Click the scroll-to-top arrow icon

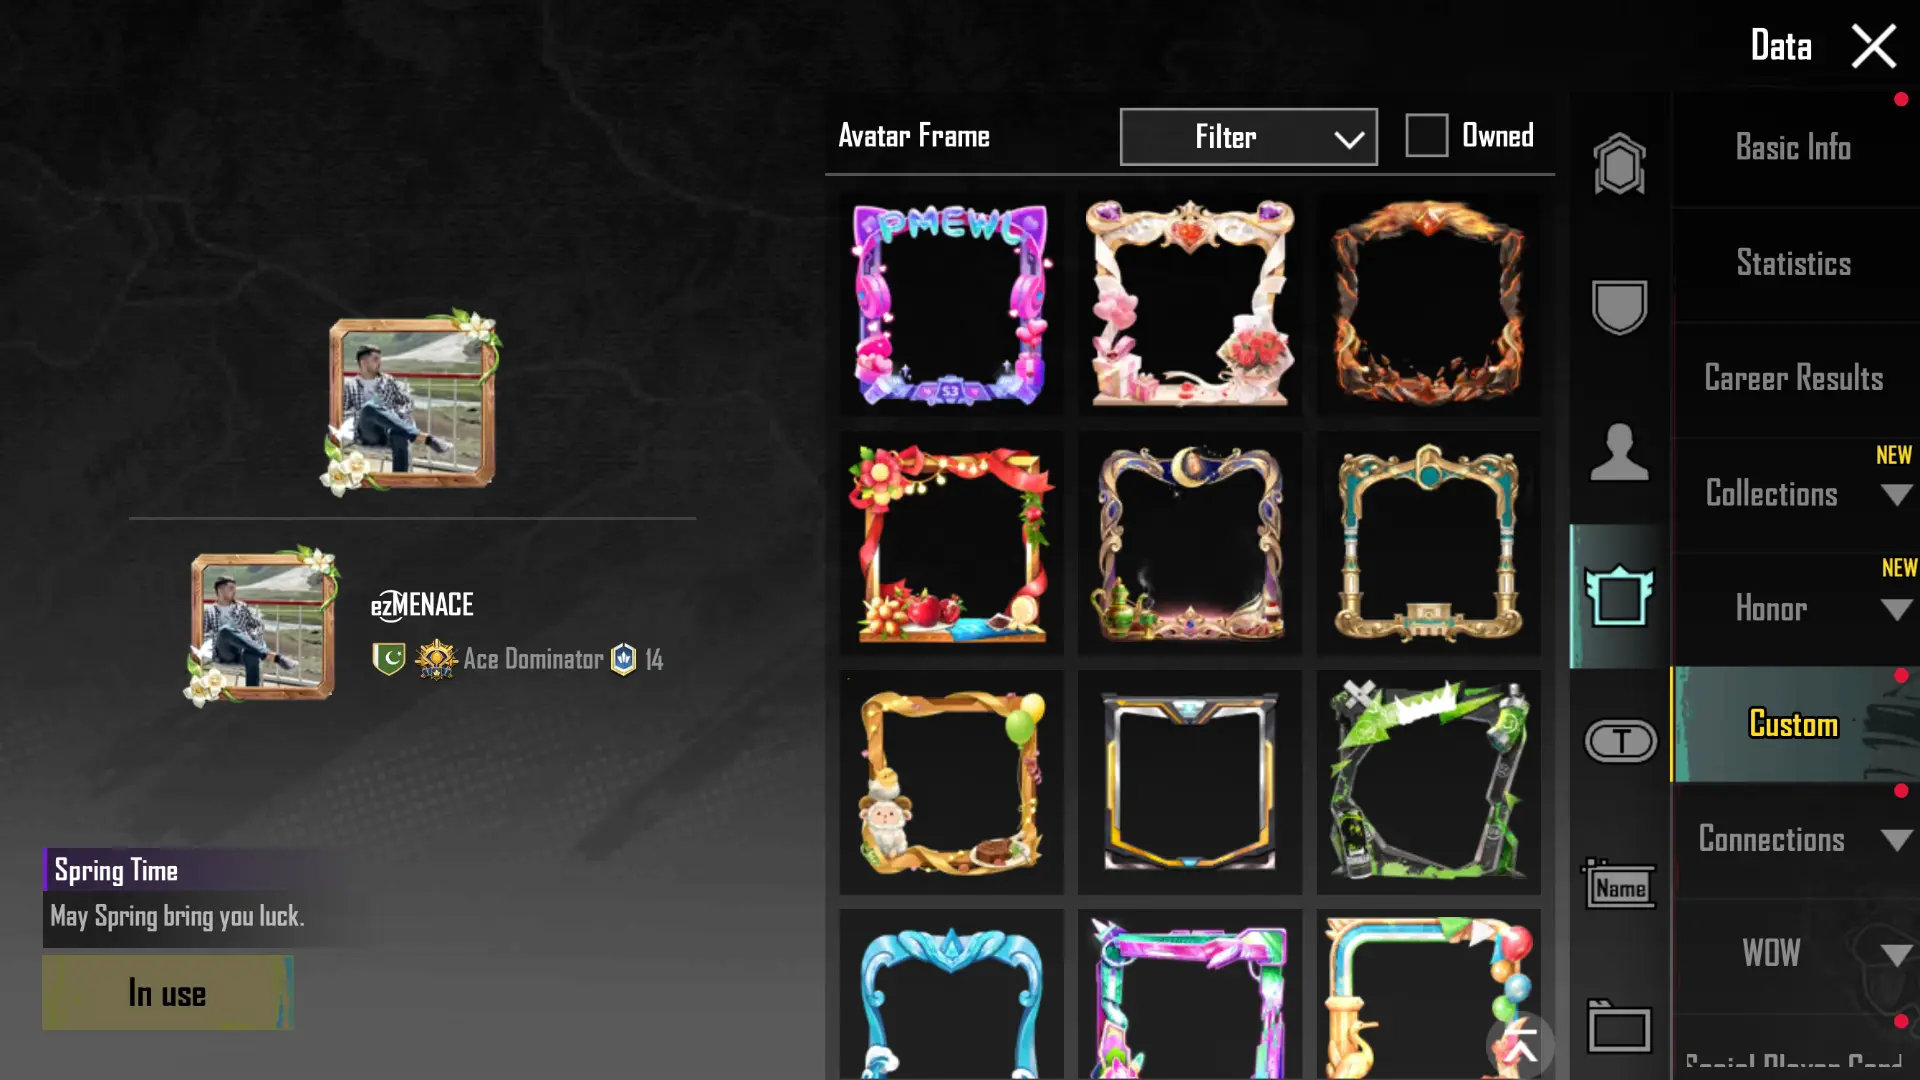pyautogui.click(x=1521, y=1044)
